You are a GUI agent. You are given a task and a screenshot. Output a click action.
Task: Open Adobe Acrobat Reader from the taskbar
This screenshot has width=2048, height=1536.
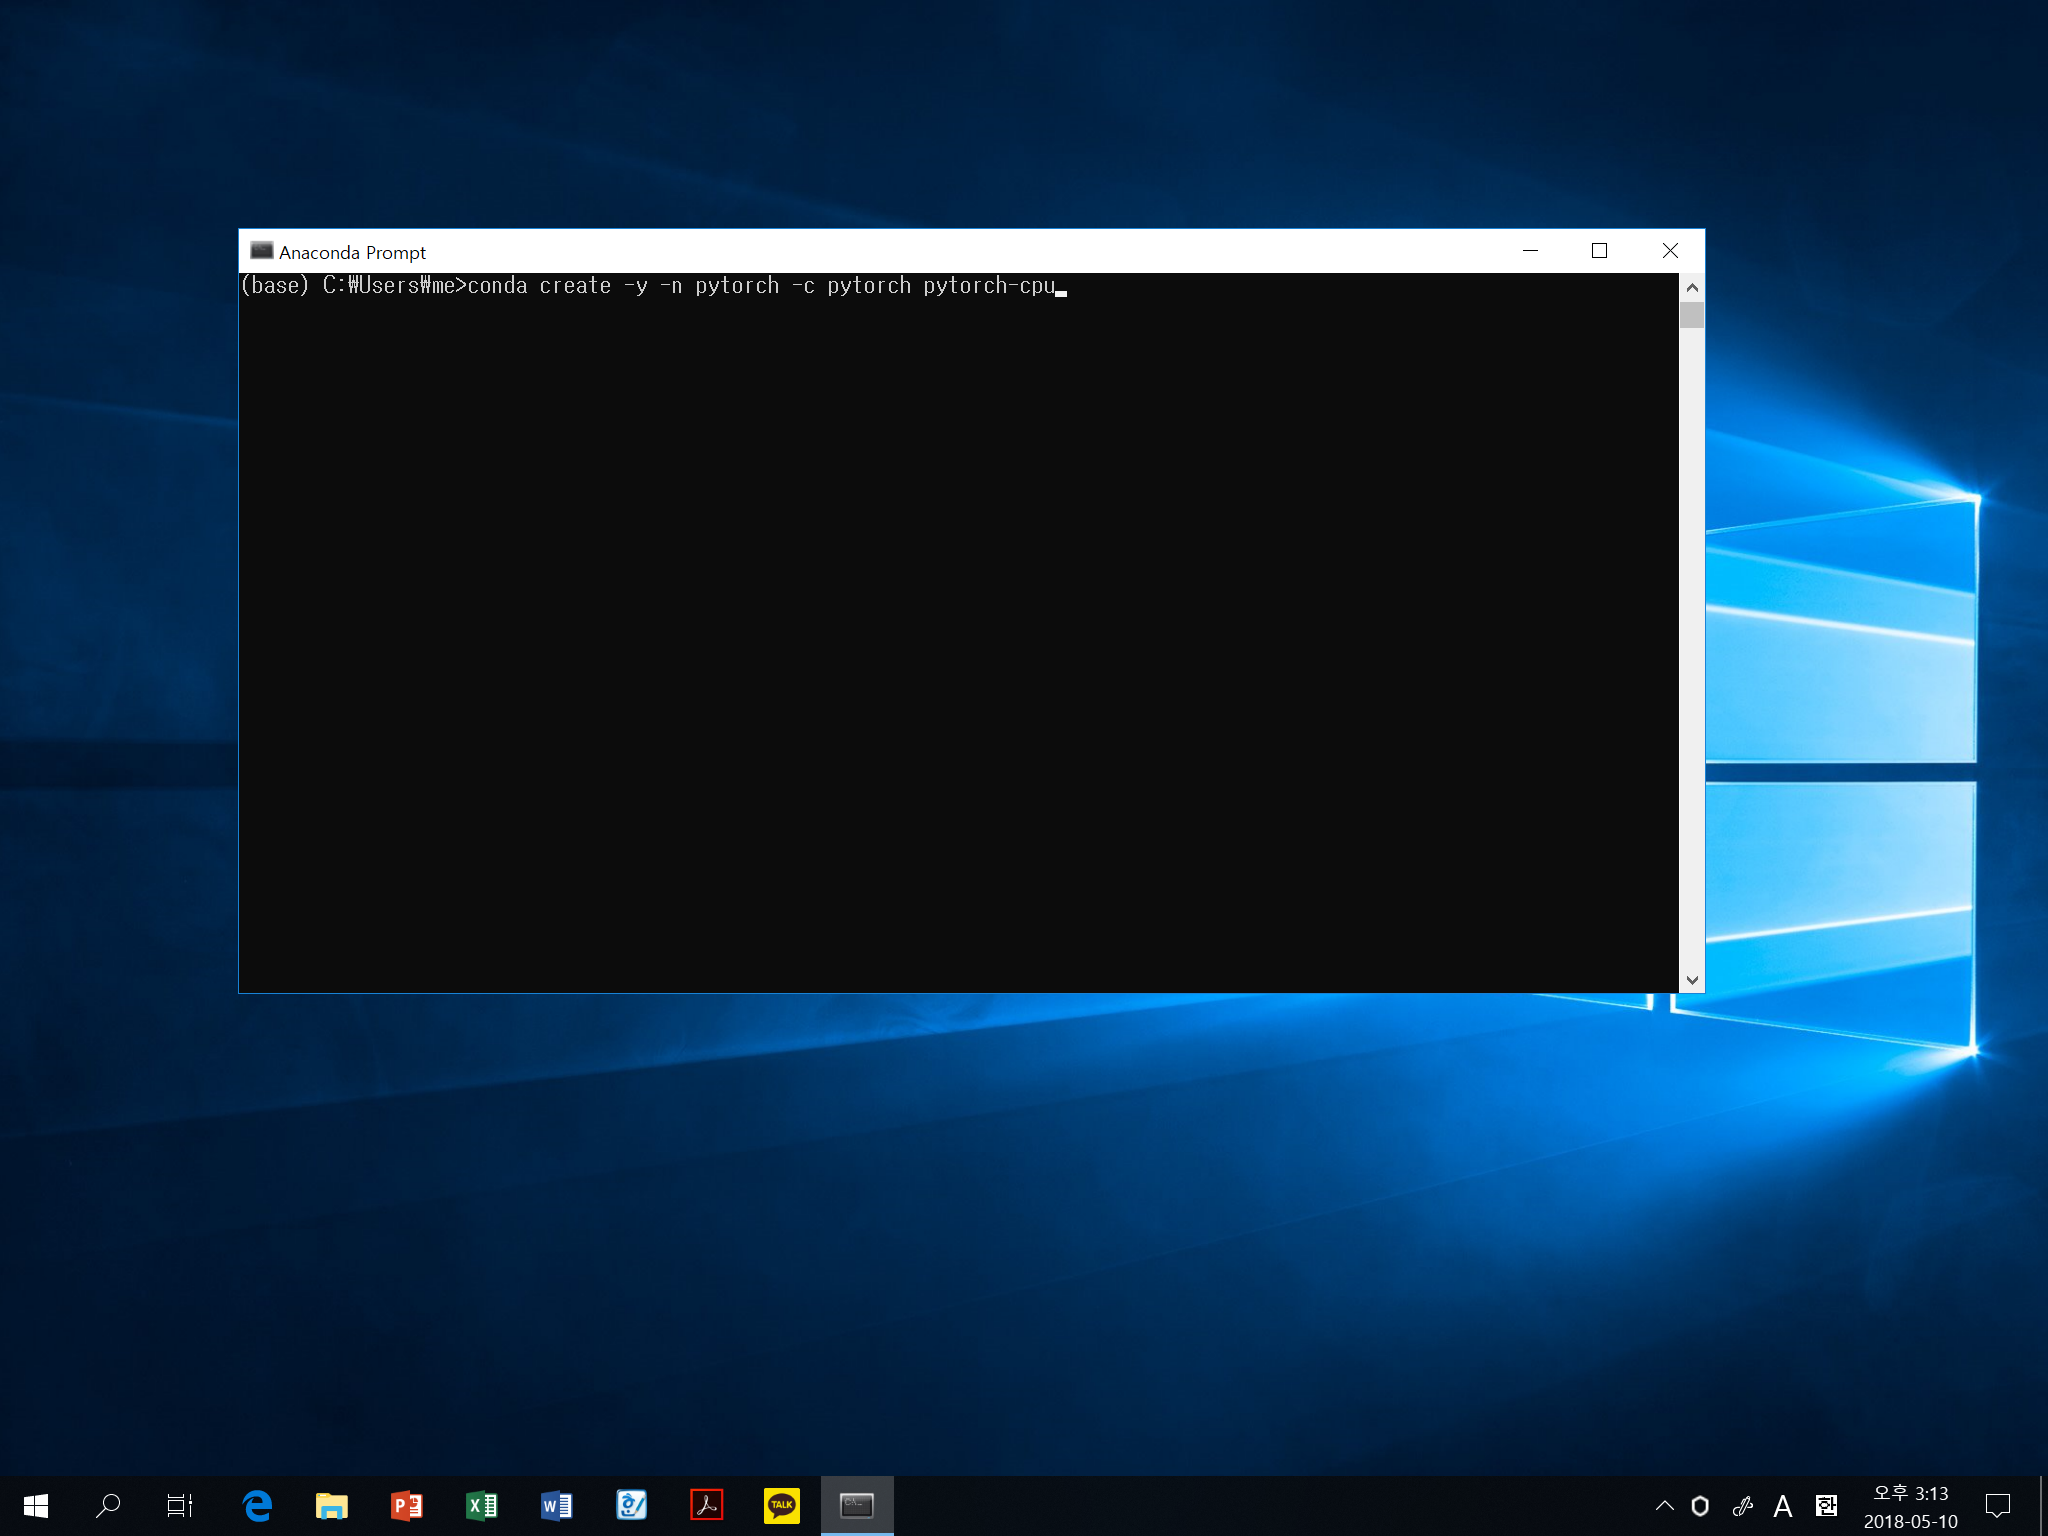pyautogui.click(x=706, y=1504)
